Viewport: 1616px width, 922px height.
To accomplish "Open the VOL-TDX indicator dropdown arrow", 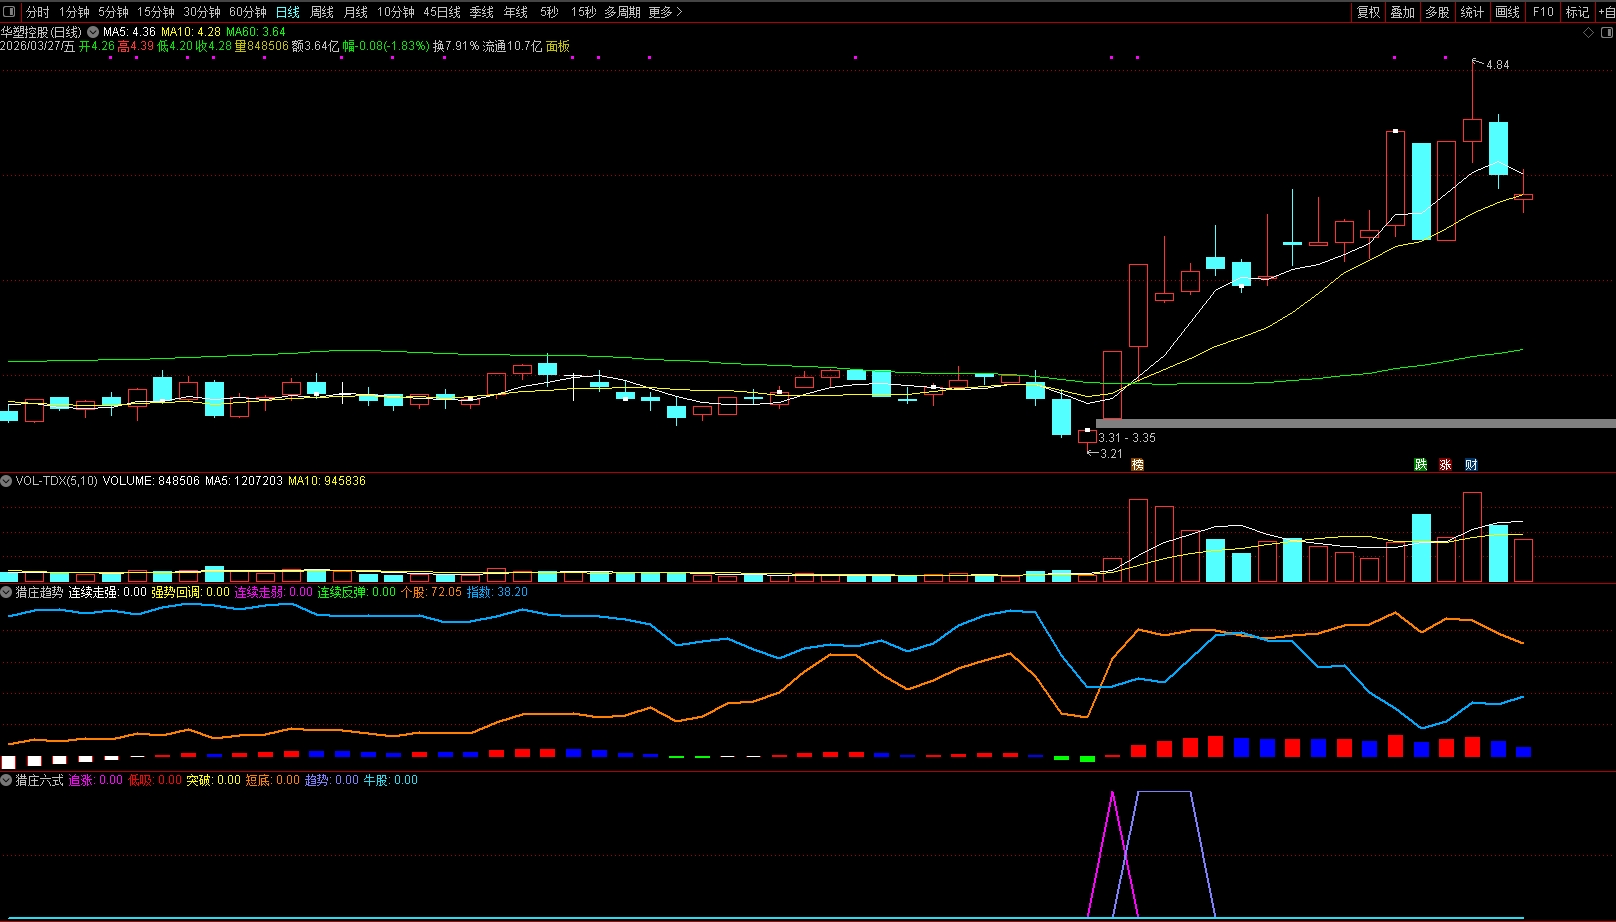I will (x=6, y=481).
